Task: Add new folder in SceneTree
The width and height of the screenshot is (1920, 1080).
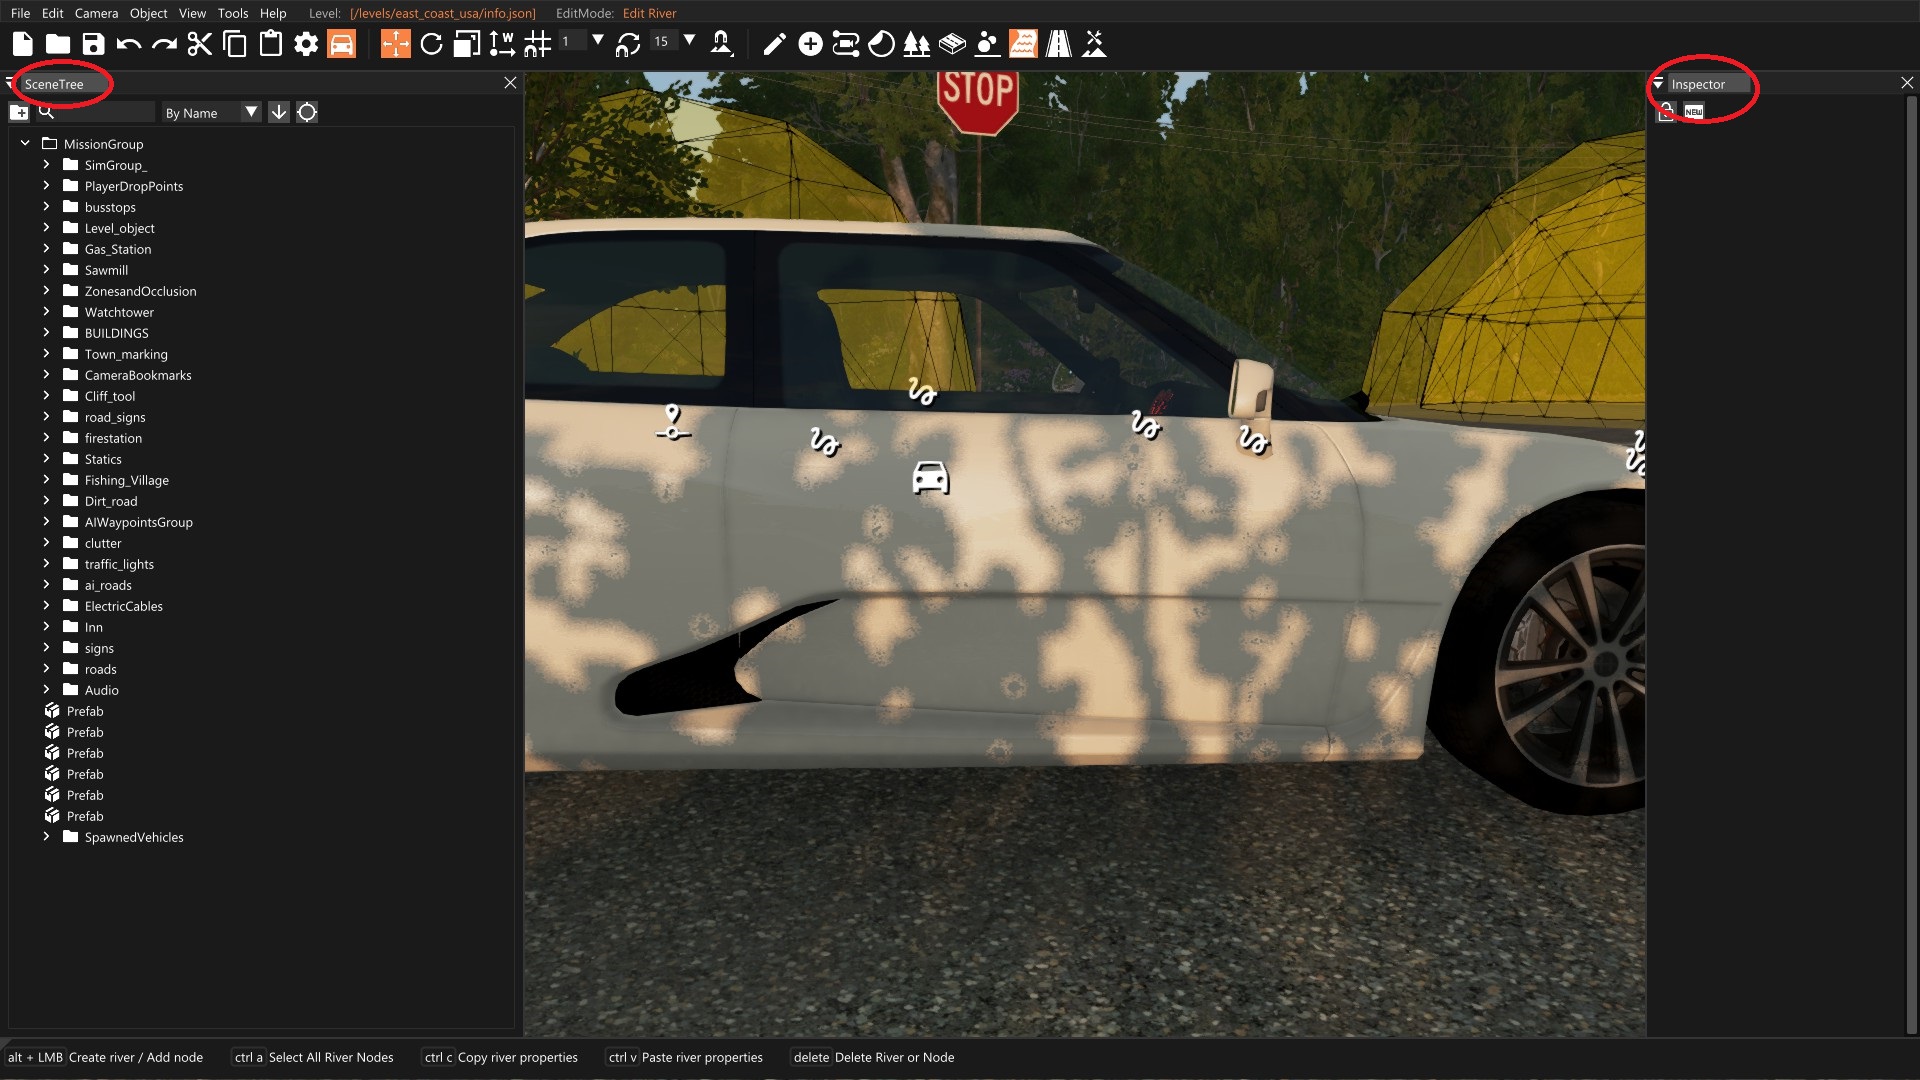Action: [19, 112]
